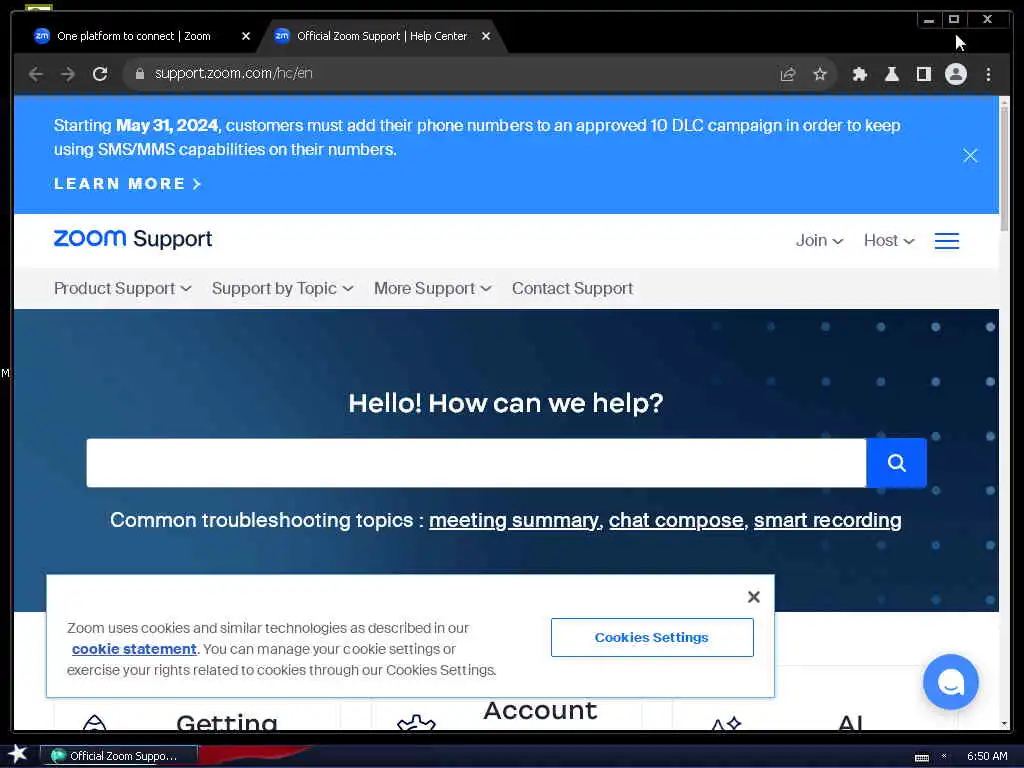Click LEARN MORE in the banner

pyautogui.click(x=127, y=184)
